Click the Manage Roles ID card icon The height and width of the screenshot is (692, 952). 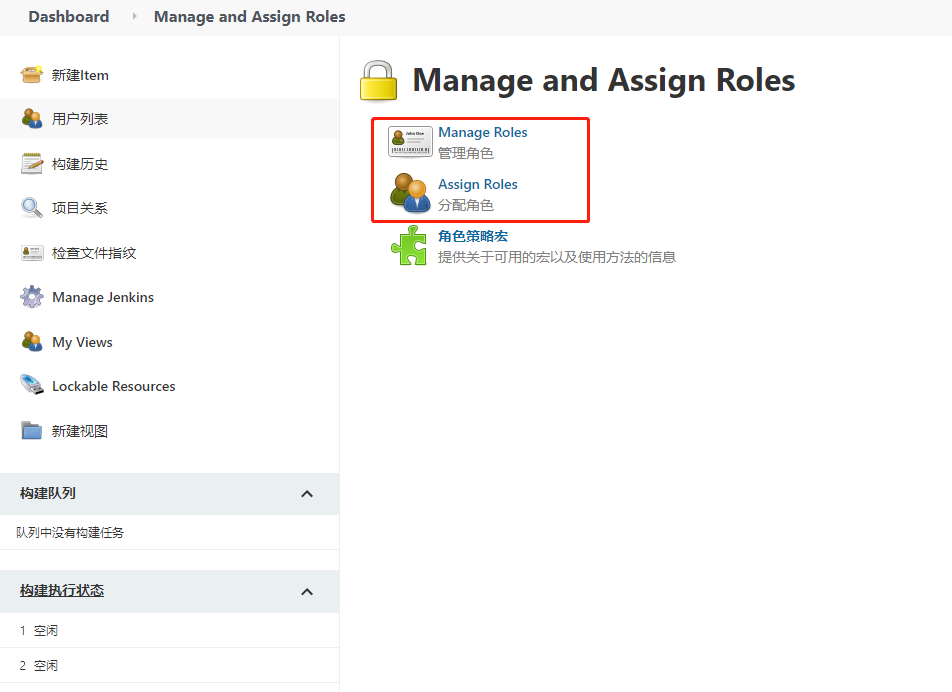pyautogui.click(x=410, y=142)
